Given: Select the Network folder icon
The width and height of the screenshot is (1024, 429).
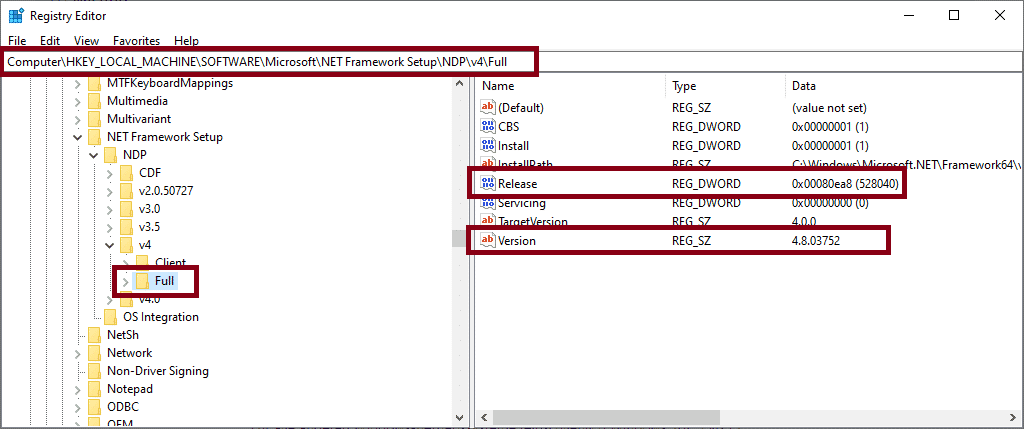Looking at the screenshot, I should pyautogui.click(x=95, y=353).
